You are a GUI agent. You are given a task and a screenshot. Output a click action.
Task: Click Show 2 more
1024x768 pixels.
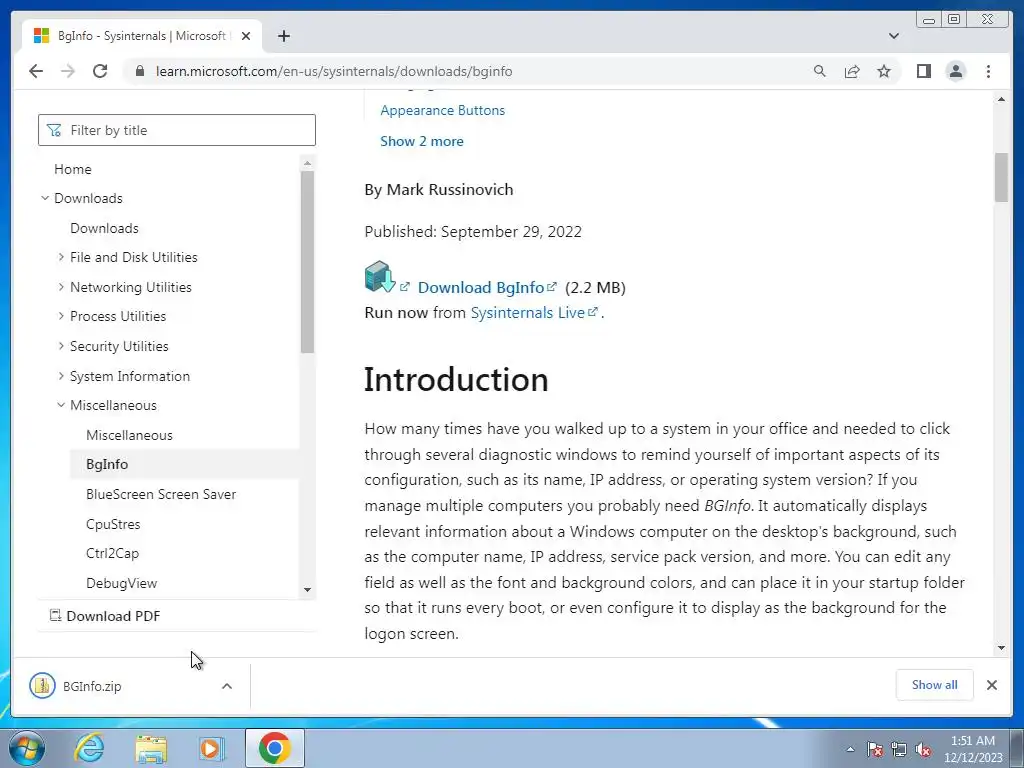[422, 141]
